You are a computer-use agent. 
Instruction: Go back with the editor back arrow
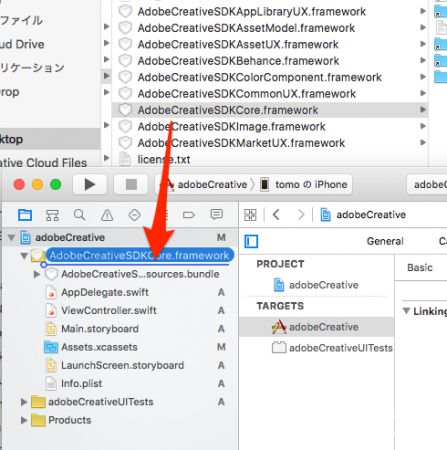[x=276, y=214]
